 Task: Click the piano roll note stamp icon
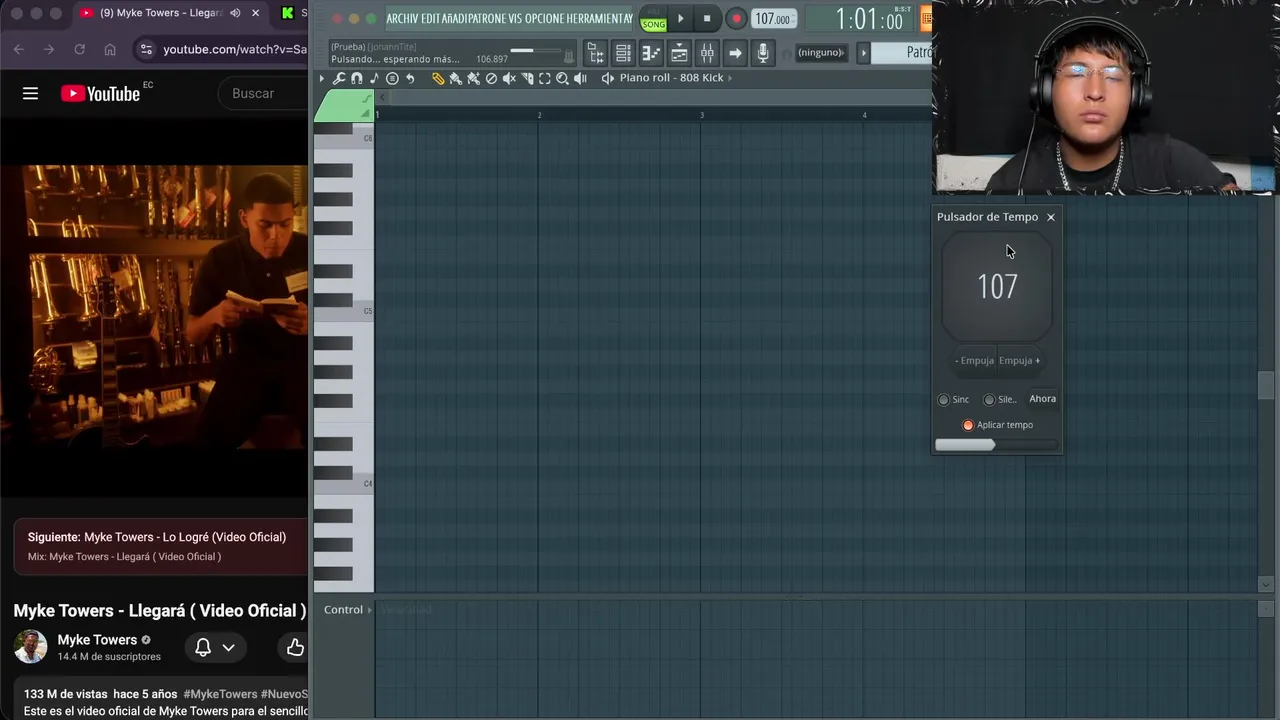click(374, 78)
